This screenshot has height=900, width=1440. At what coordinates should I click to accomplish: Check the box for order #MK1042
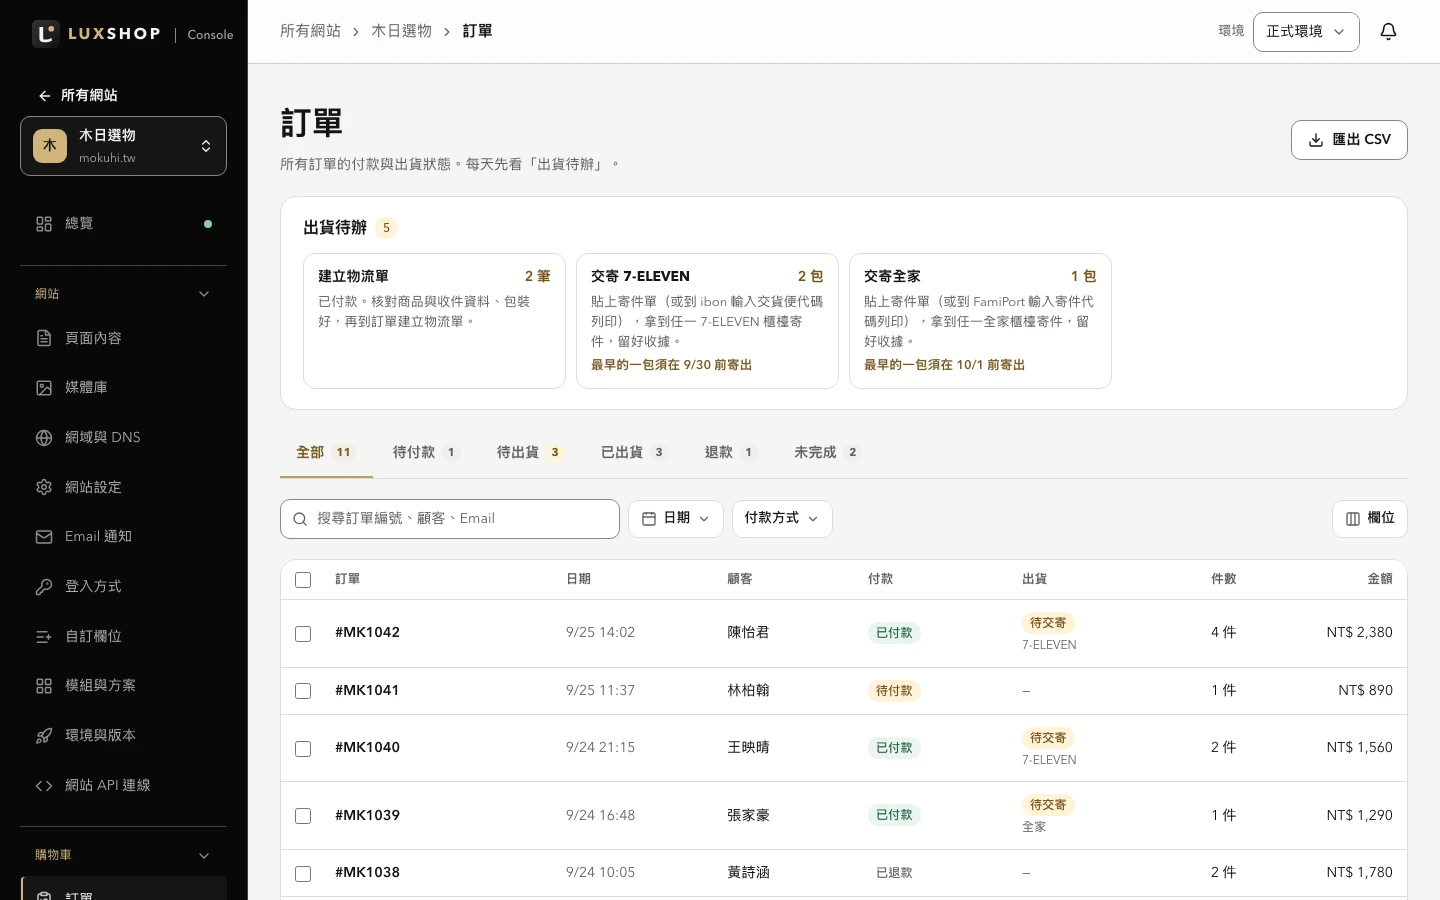303,634
